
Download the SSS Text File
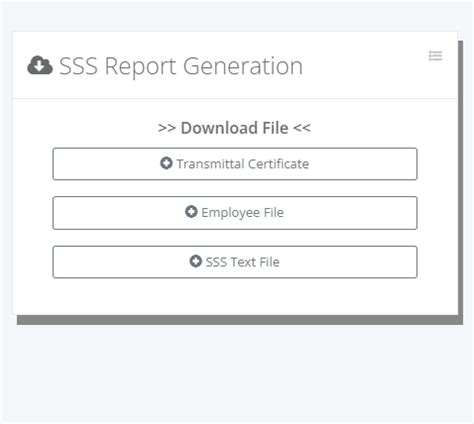tap(235, 262)
